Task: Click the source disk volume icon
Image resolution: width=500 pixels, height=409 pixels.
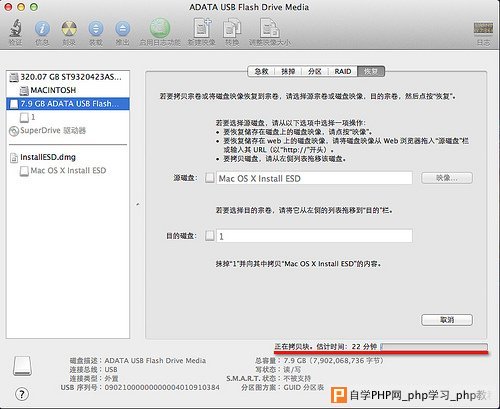Action: click(x=210, y=178)
